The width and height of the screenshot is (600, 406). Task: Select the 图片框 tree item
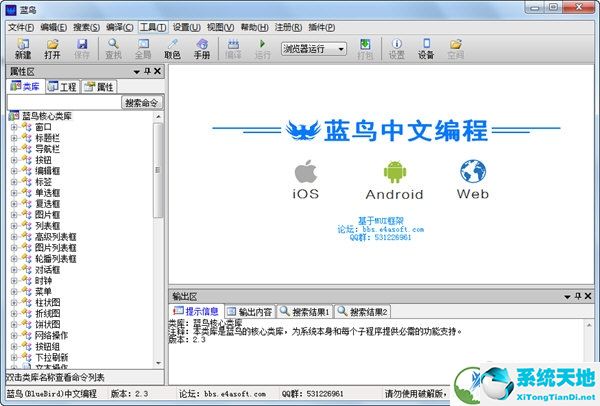click(x=47, y=215)
